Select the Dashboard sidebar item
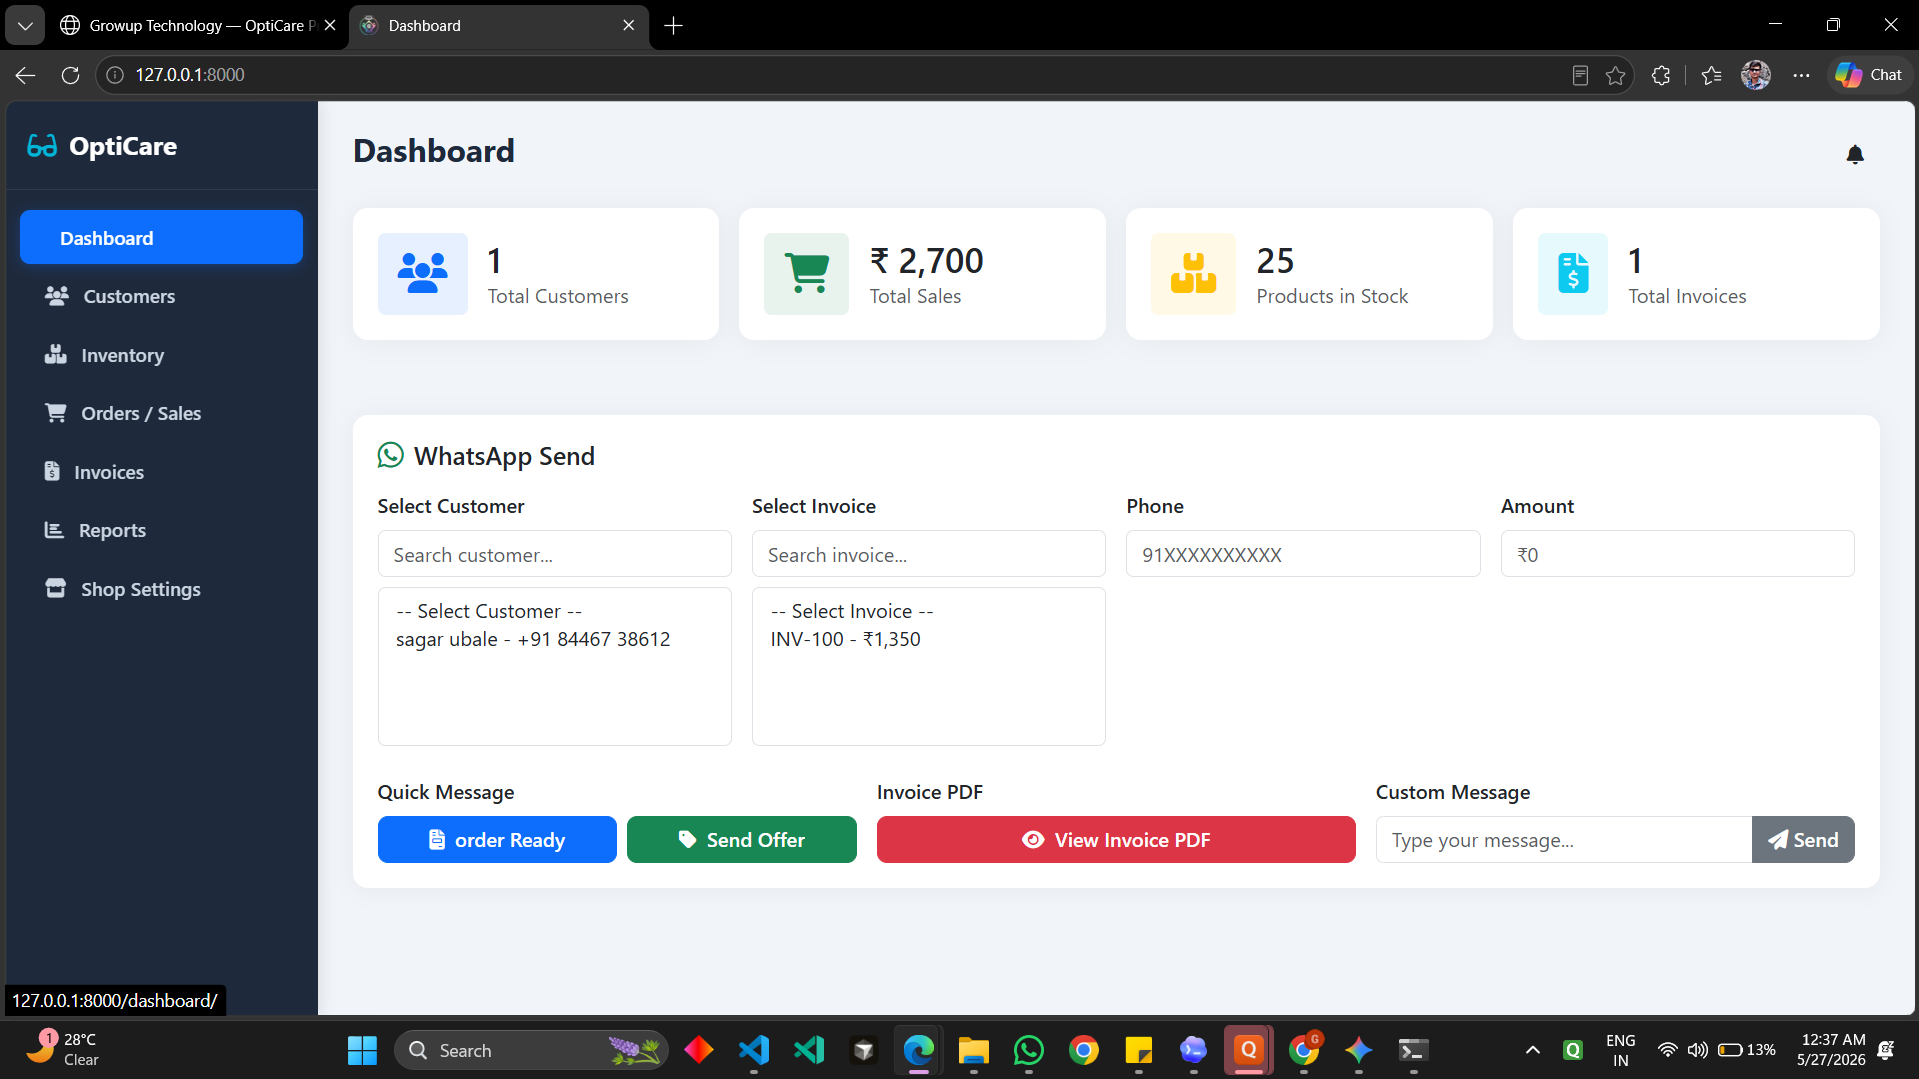The width and height of the screenshot is (1919, 1079). pos(161,238)
